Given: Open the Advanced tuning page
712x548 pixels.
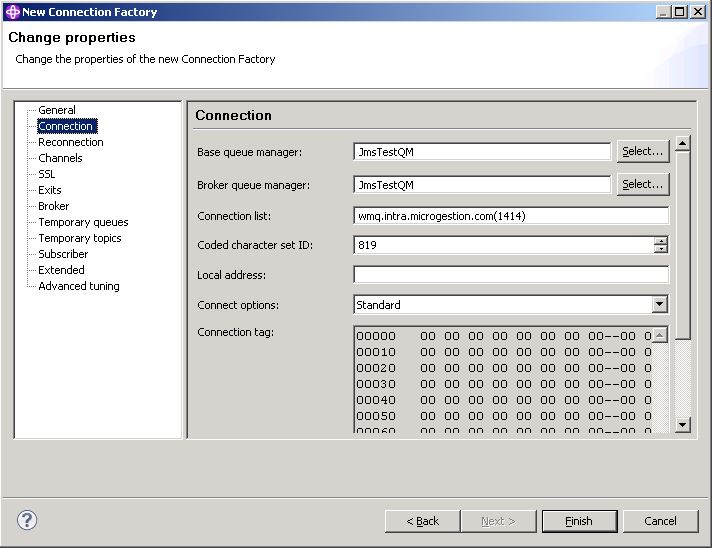Looking at the screenshot, I should pyautogui.click(x=79, y=286).
